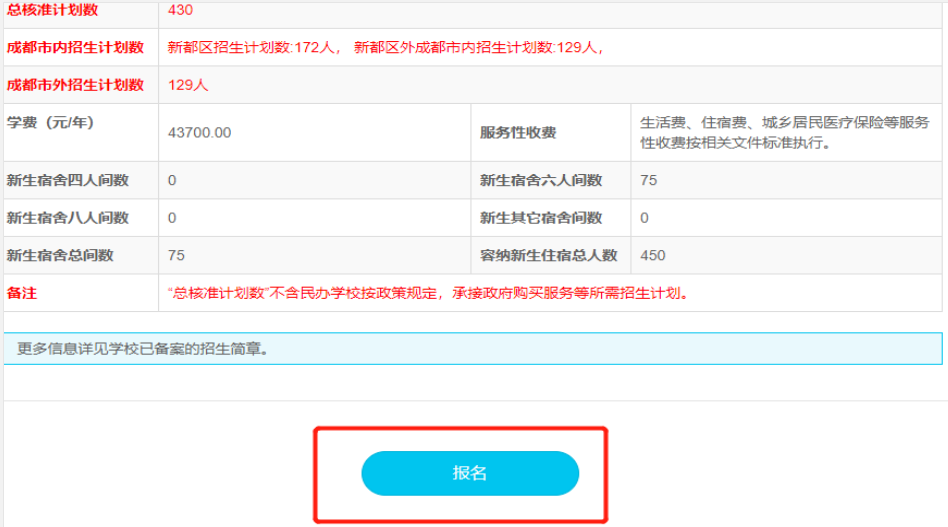Click the 更多信息详见学校已备案的招生简章 notice

[473, 349]
